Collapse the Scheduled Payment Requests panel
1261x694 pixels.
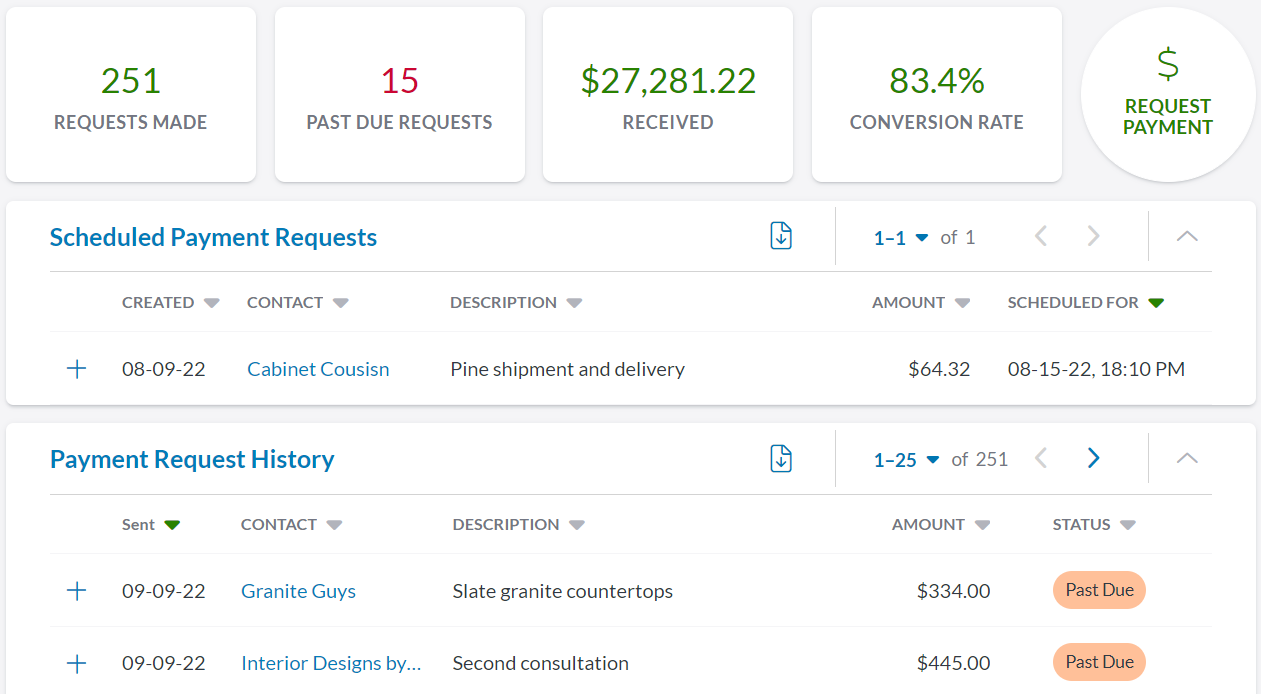[x=1186, y=237]
